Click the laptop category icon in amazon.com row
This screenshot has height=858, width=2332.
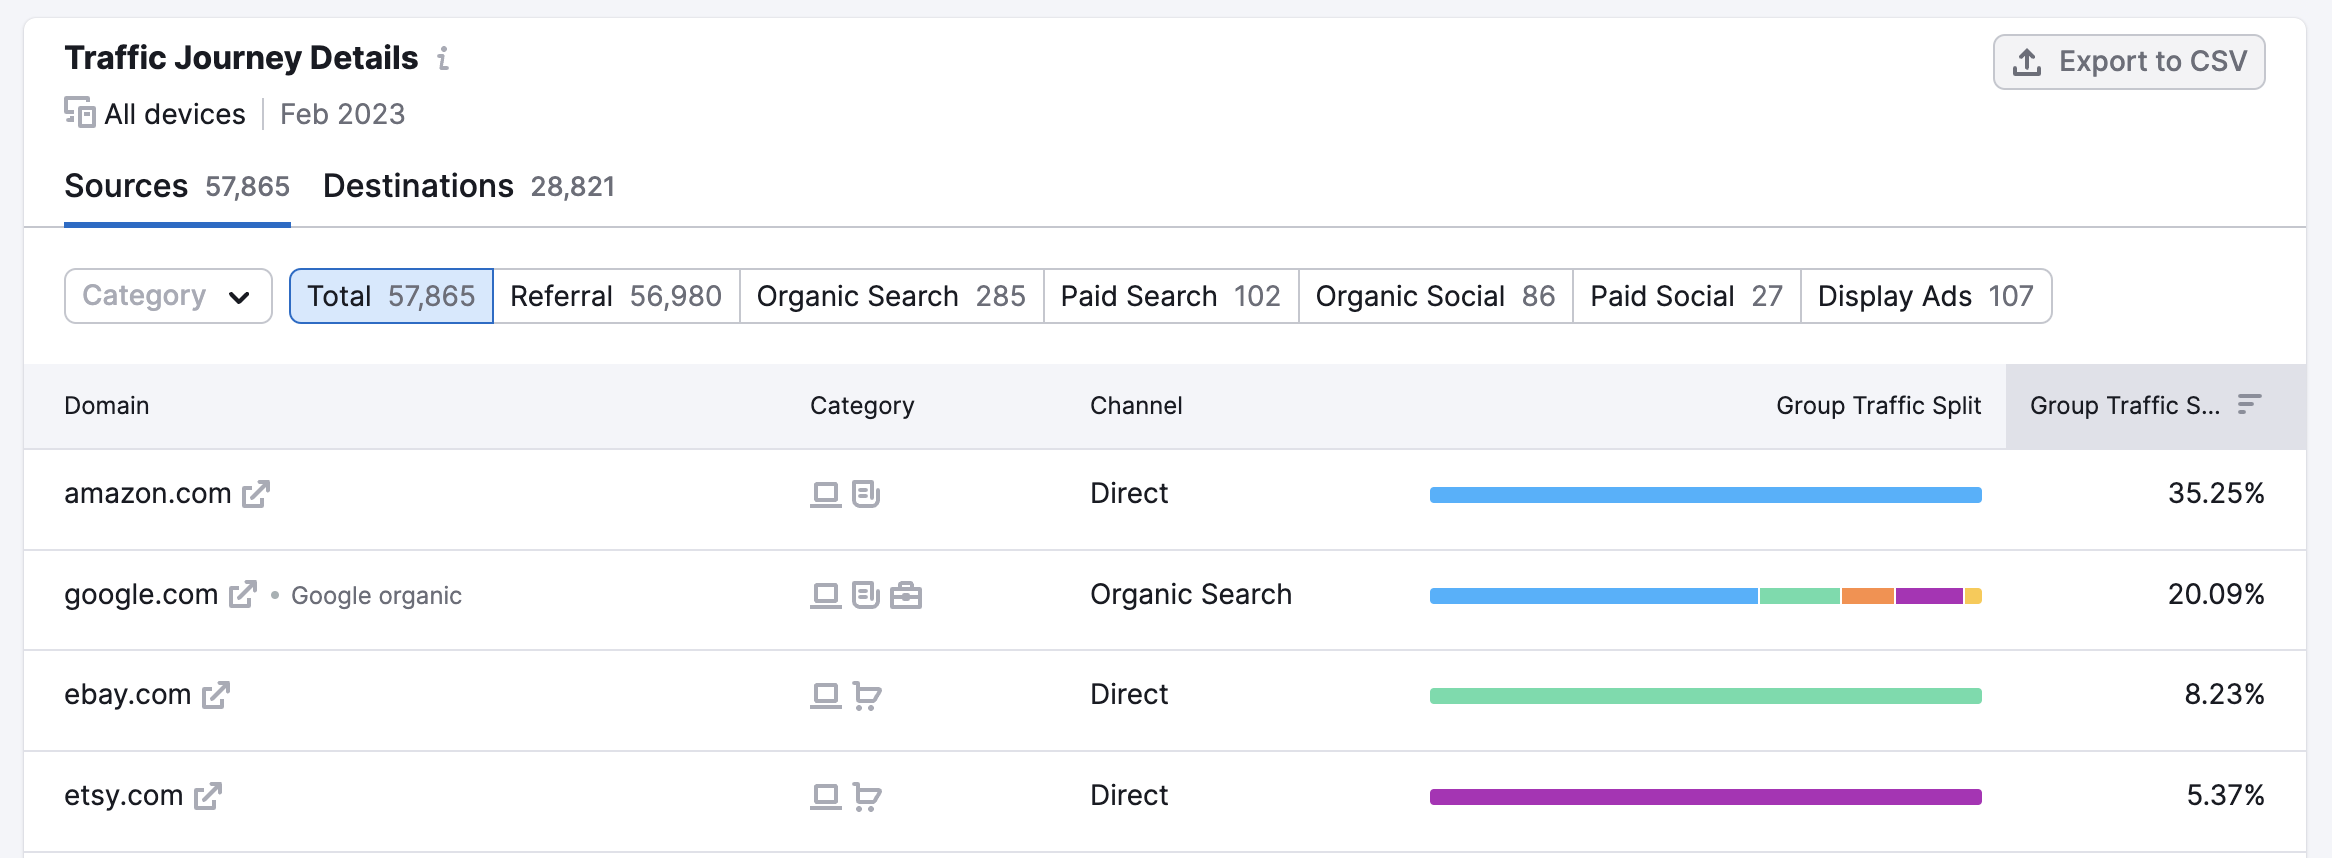click(826, 494)
